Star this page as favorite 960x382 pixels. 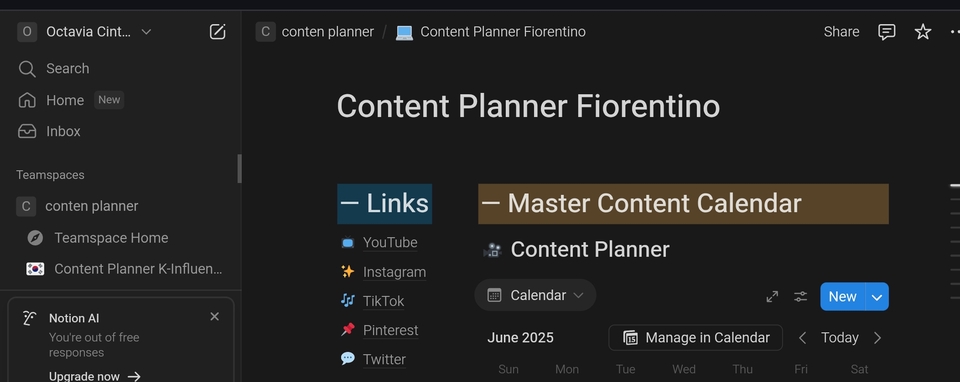pos(923,32)
